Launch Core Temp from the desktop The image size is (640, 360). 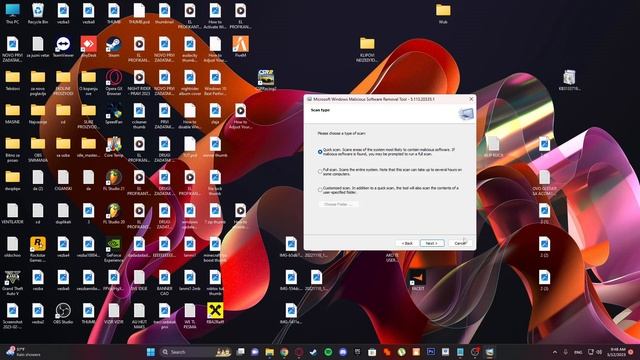tap(114, 147)
